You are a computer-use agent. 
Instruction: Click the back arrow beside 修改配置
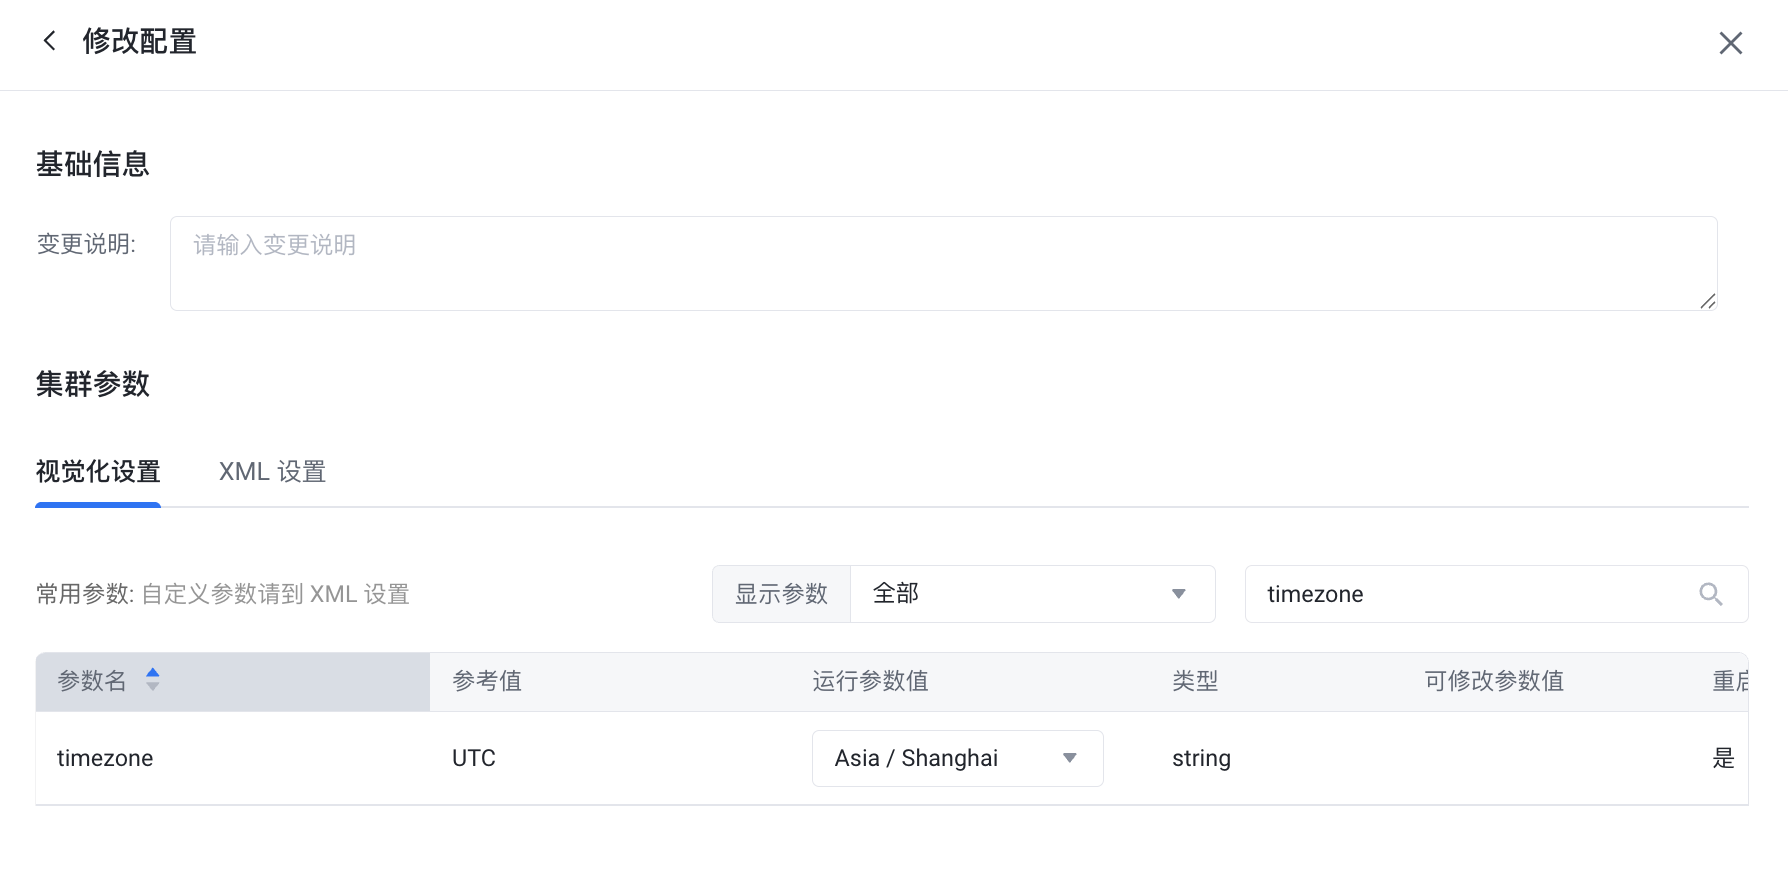click(x=49, y=41)
